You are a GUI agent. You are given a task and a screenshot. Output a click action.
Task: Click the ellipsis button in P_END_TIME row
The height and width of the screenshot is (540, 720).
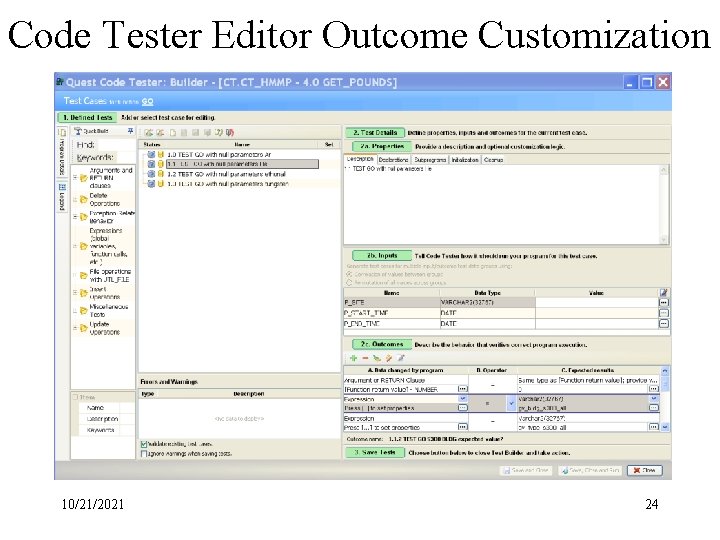[x=664, y=323]
